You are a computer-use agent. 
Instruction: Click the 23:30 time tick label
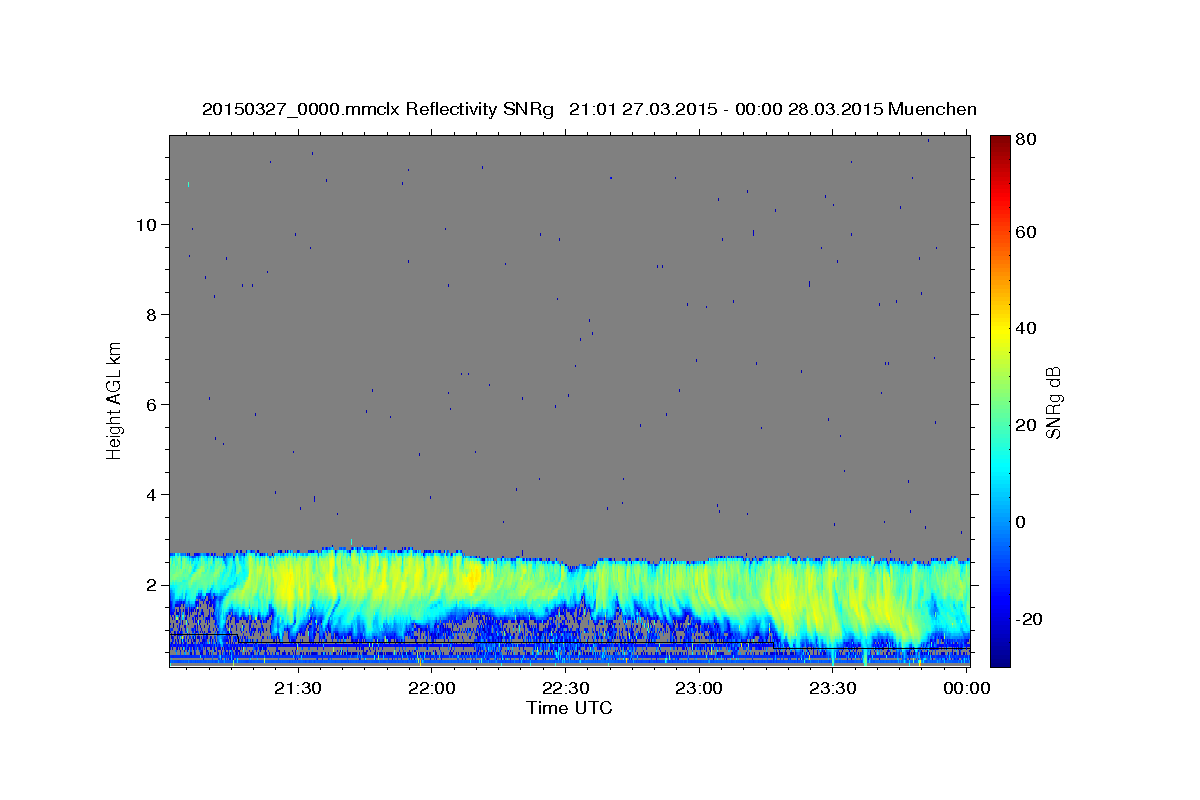click(832, 688)
